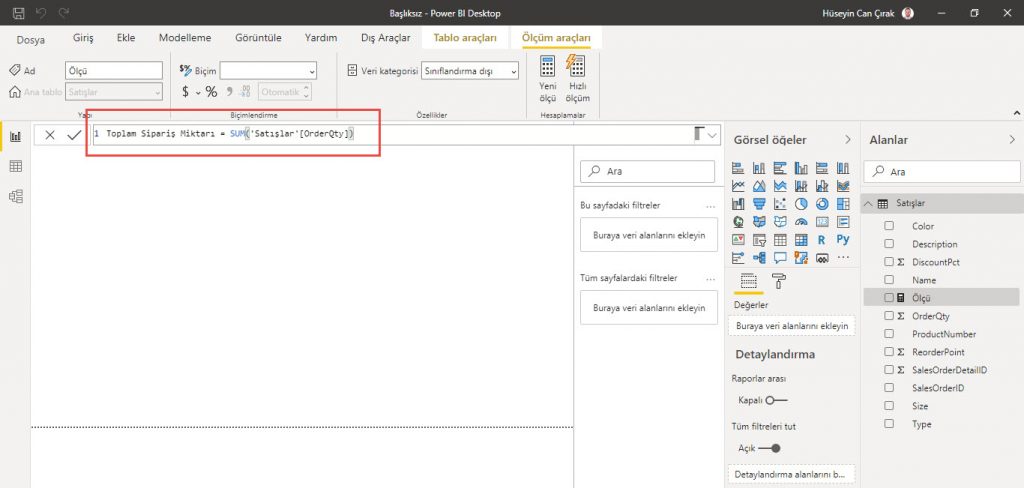The width and height of the screenshot is (1024, 488).
Task: Get more visuals via ellipsis icon
Action: [x=843, y=258]
